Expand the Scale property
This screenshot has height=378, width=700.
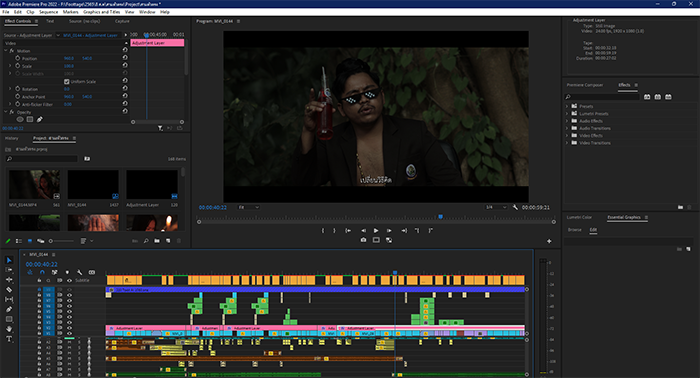10,66
